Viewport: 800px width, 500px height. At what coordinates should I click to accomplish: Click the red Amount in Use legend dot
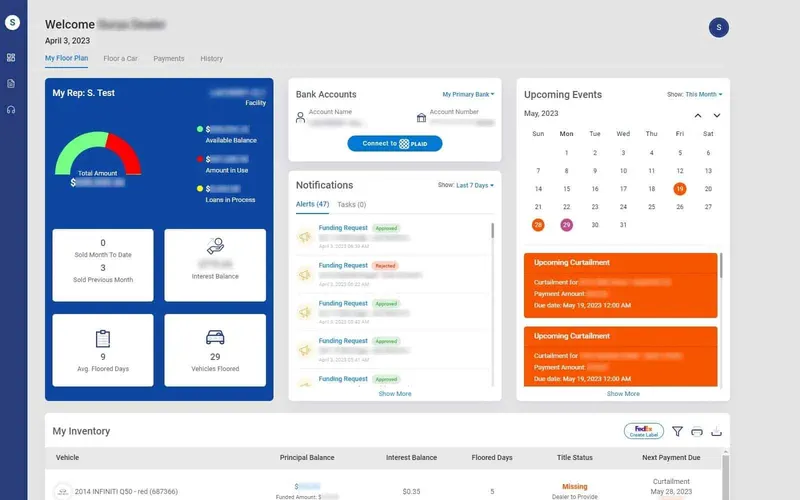(x=200, y=159)
